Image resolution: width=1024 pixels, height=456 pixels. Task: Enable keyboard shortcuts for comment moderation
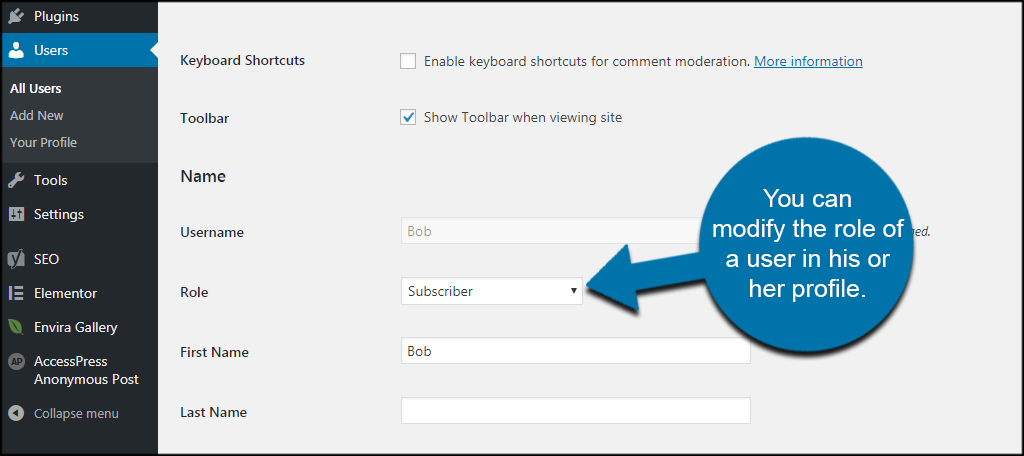point(408,61)
